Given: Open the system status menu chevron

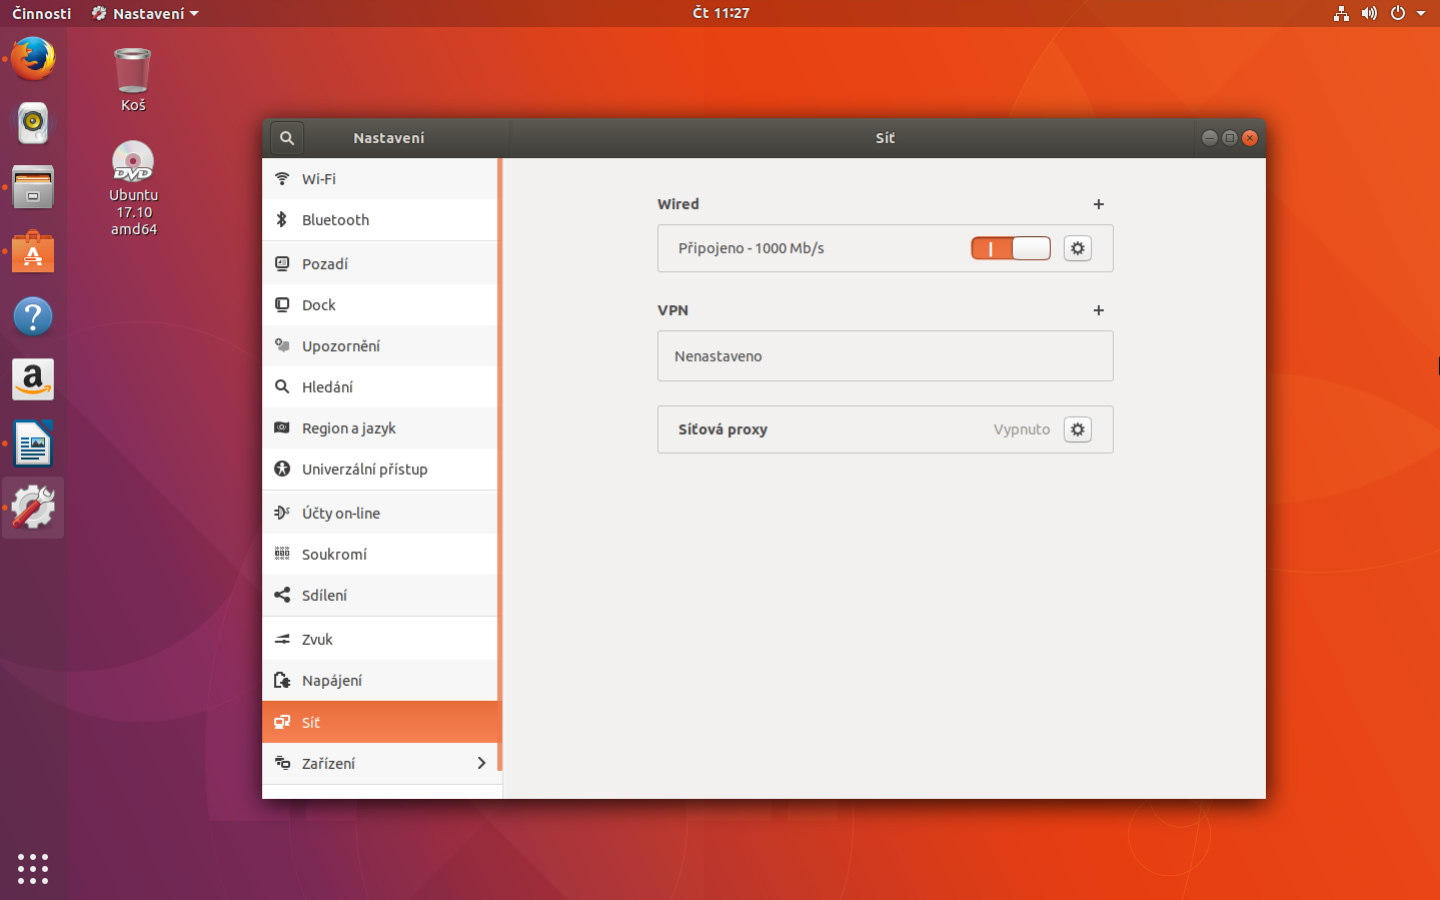Looking at the screenshot, I should pyautogui.click(x=1422, y=13).
